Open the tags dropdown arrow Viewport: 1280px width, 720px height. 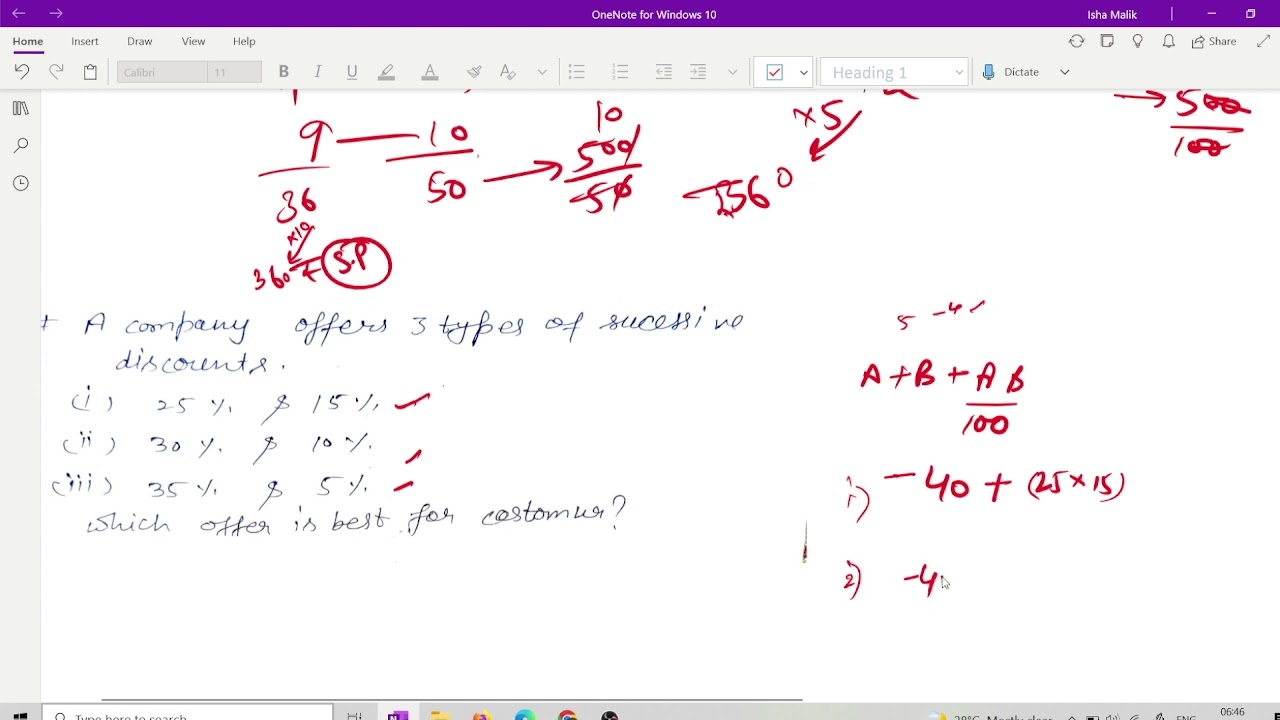[x=803, y=72]
